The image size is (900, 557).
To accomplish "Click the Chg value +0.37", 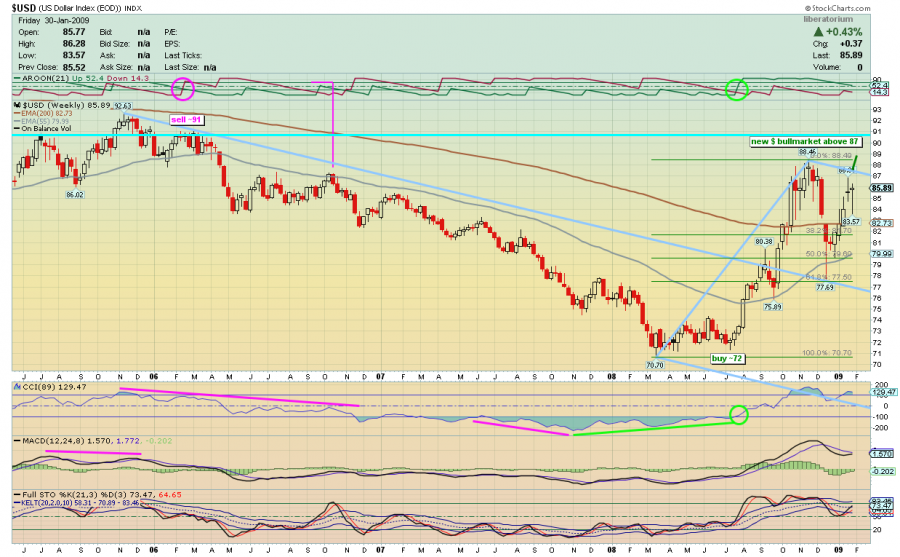I will click(x=851, y=44).
